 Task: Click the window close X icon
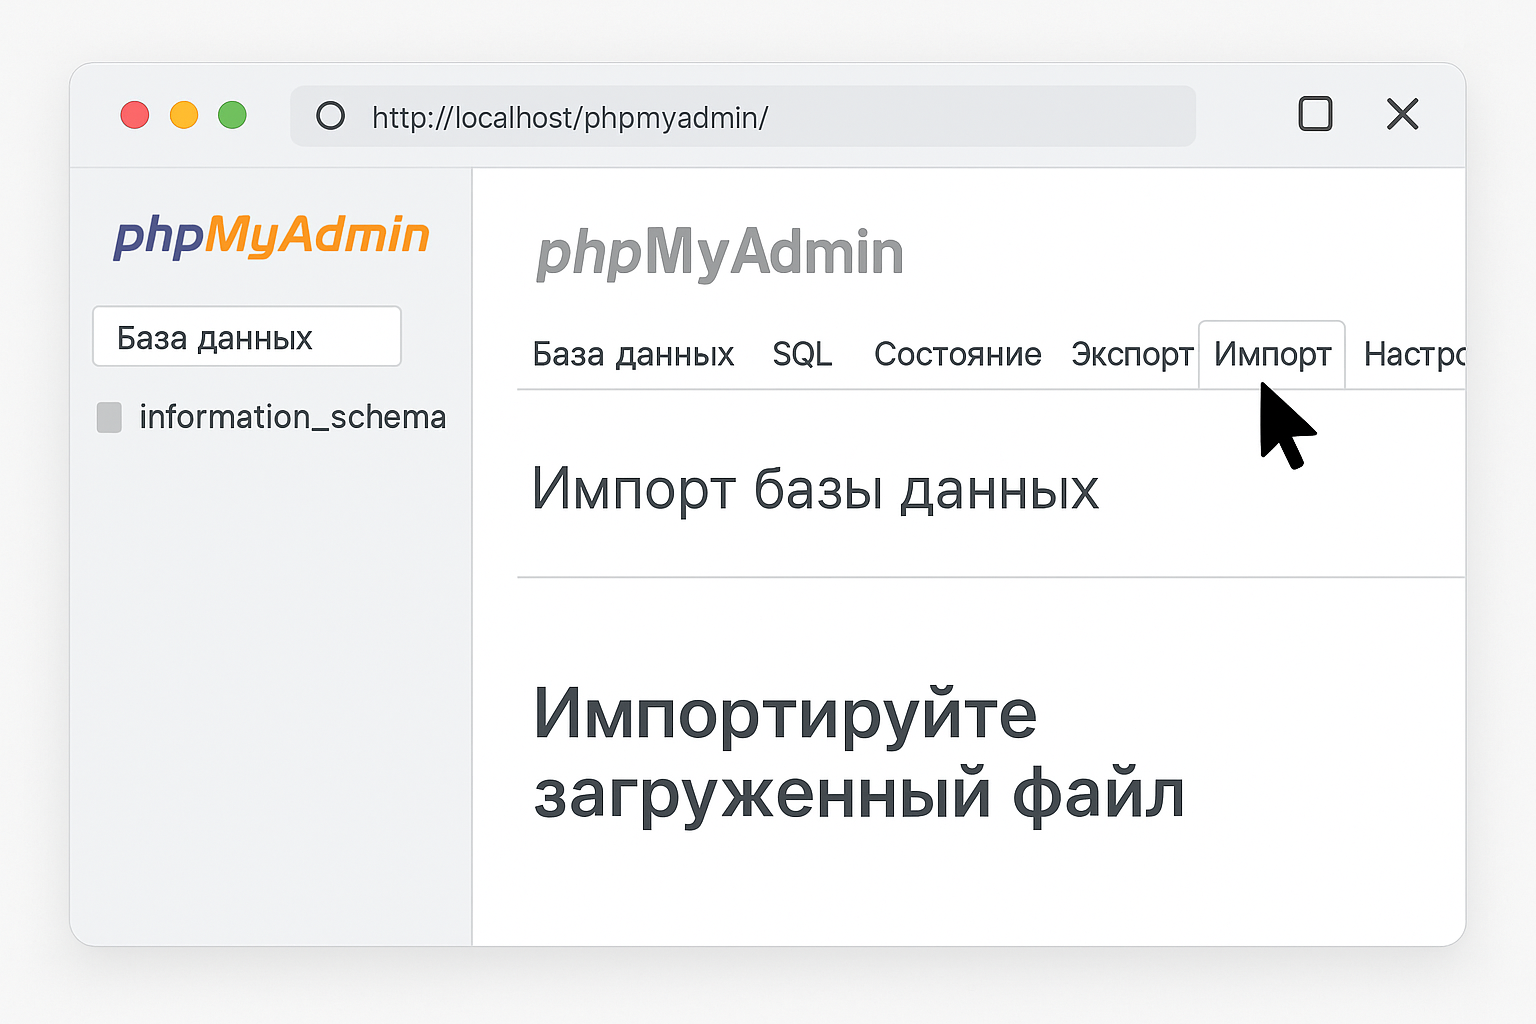pos(1402,115)
